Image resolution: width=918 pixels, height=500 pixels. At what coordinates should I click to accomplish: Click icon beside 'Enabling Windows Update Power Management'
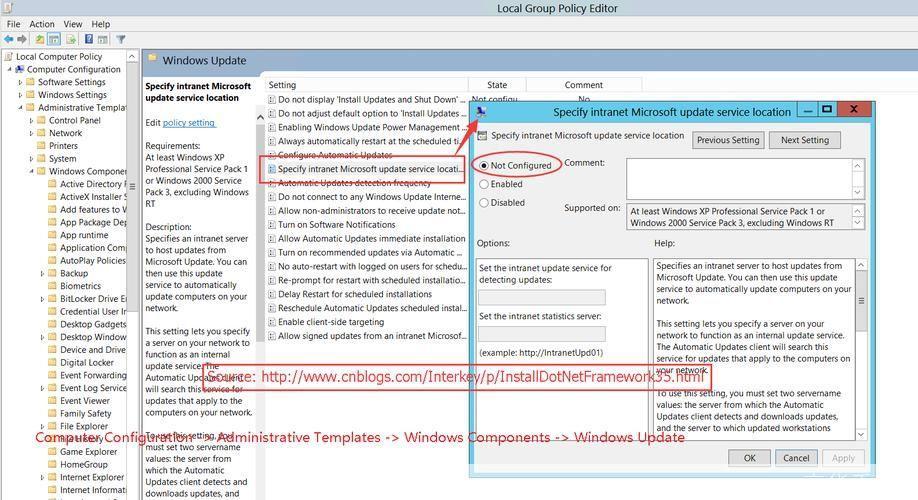(x=272, y=128)
